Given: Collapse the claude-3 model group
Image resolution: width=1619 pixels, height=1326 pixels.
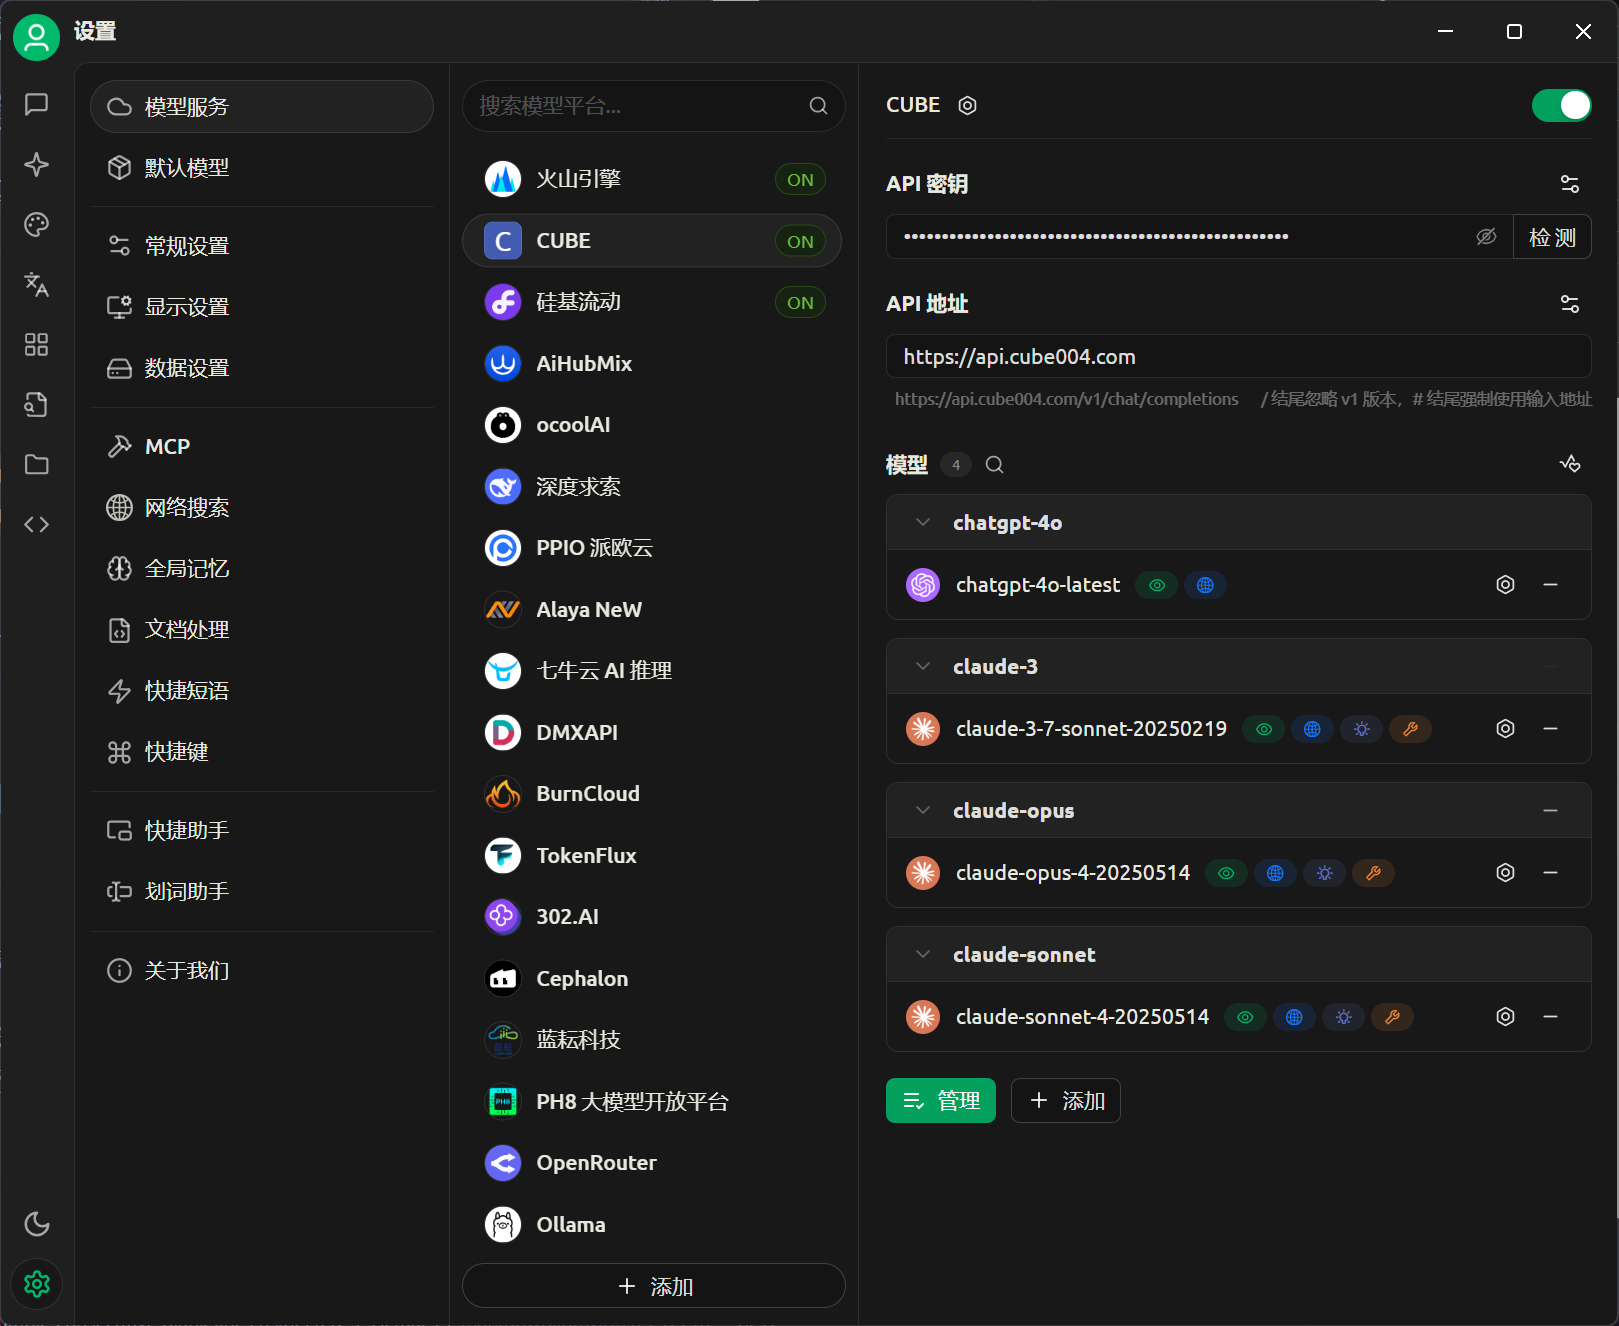Looking at the screenshot, I should pyautogui.click(x=923, y=667).
